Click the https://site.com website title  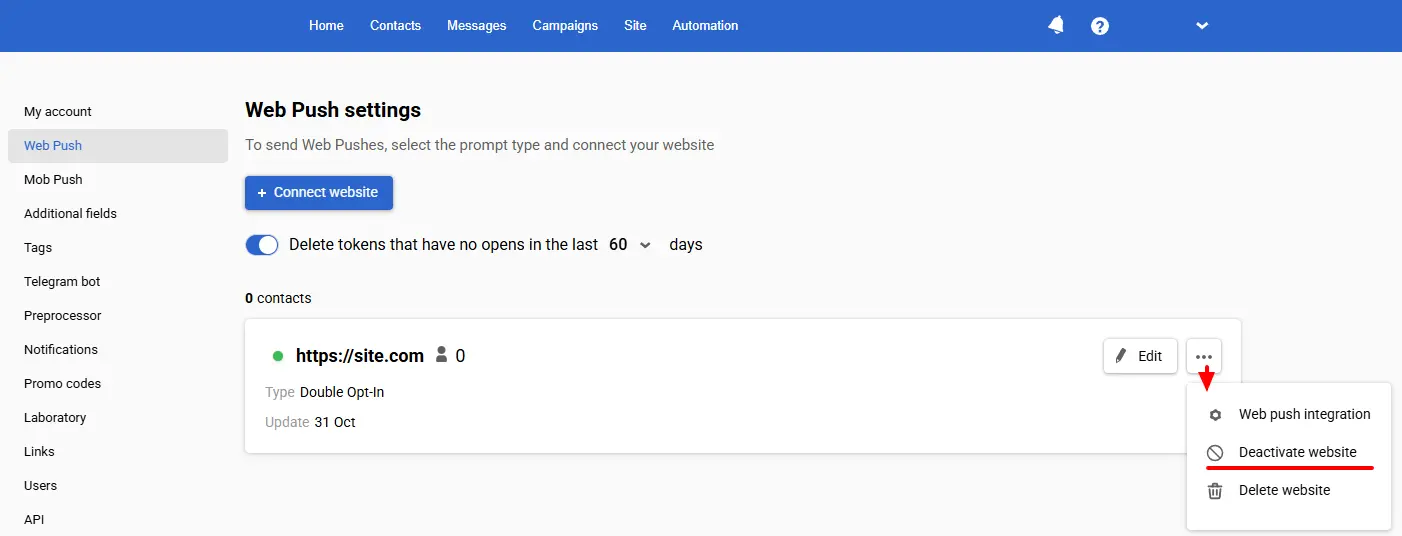click(360, 356)
